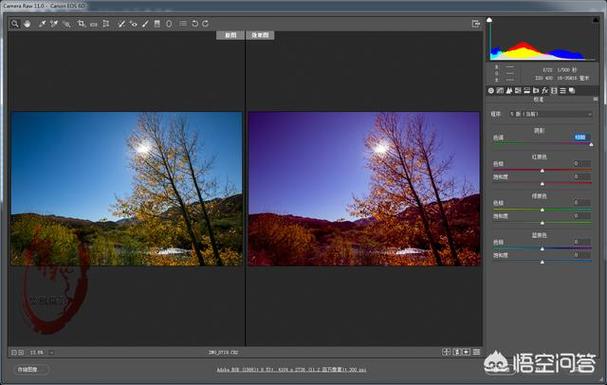Adjust the red primary saturation slider
Screen dimensions: 607x385
(x=542, y=183)
